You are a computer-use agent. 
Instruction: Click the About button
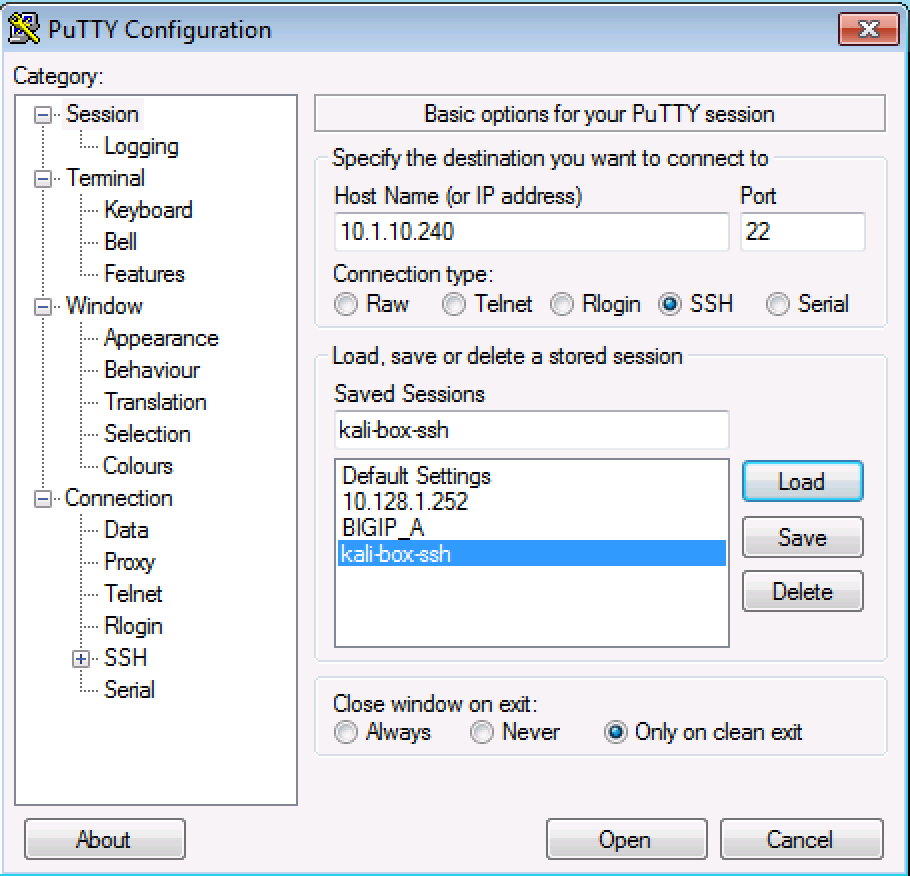tap(104, 839)
